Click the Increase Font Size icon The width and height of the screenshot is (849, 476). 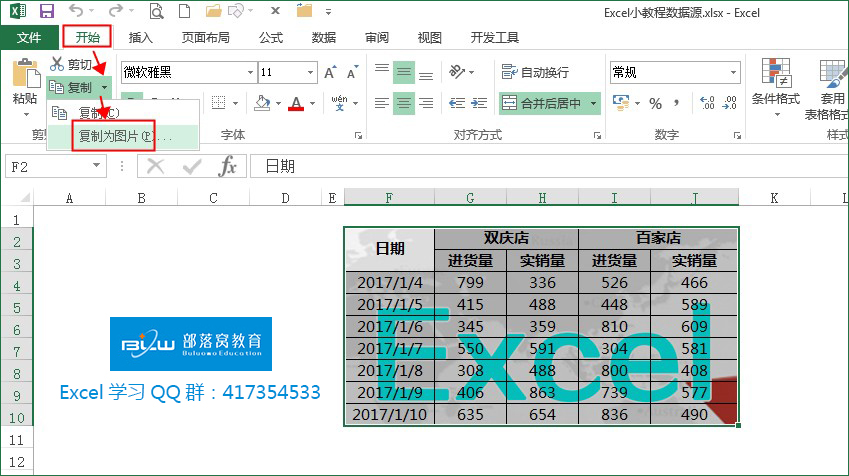click(x=330, y=73)
